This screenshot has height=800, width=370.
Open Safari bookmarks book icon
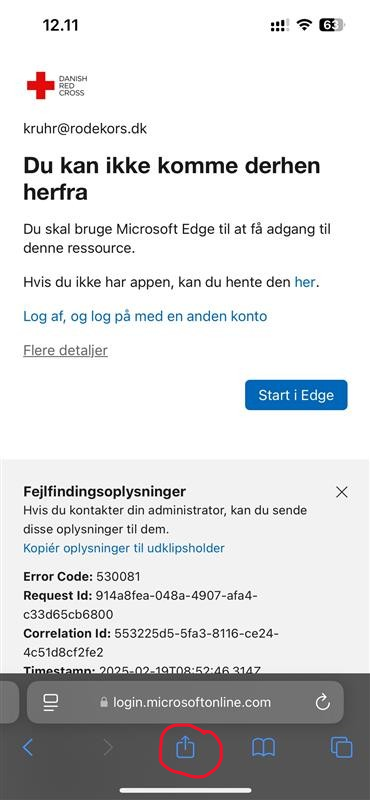pyautogui.click(x=263, y=748)
